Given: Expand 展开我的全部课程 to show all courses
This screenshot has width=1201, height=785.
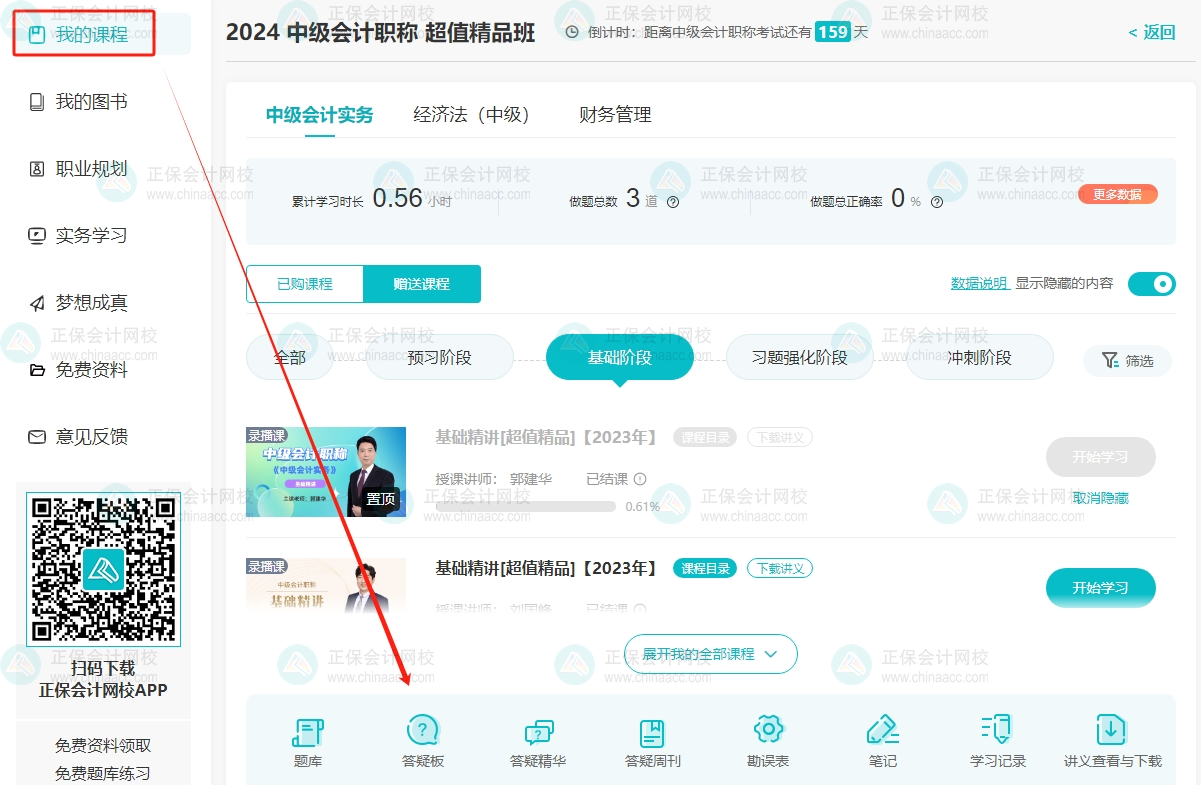Looking at the screenshot, I should [x=710, y=653].
